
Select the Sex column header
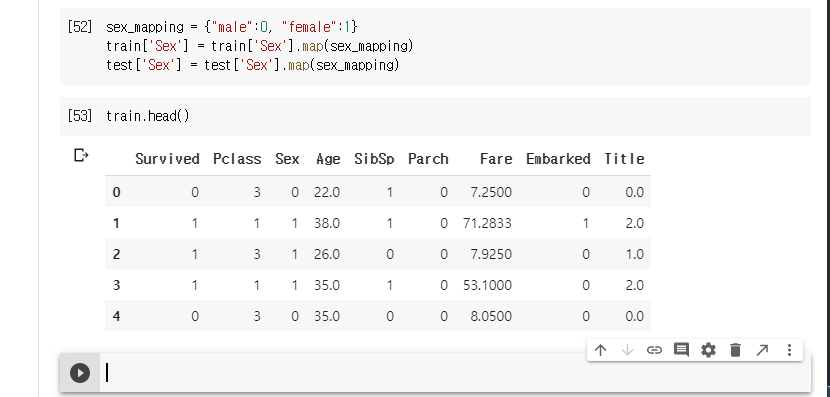pos(287,159)
